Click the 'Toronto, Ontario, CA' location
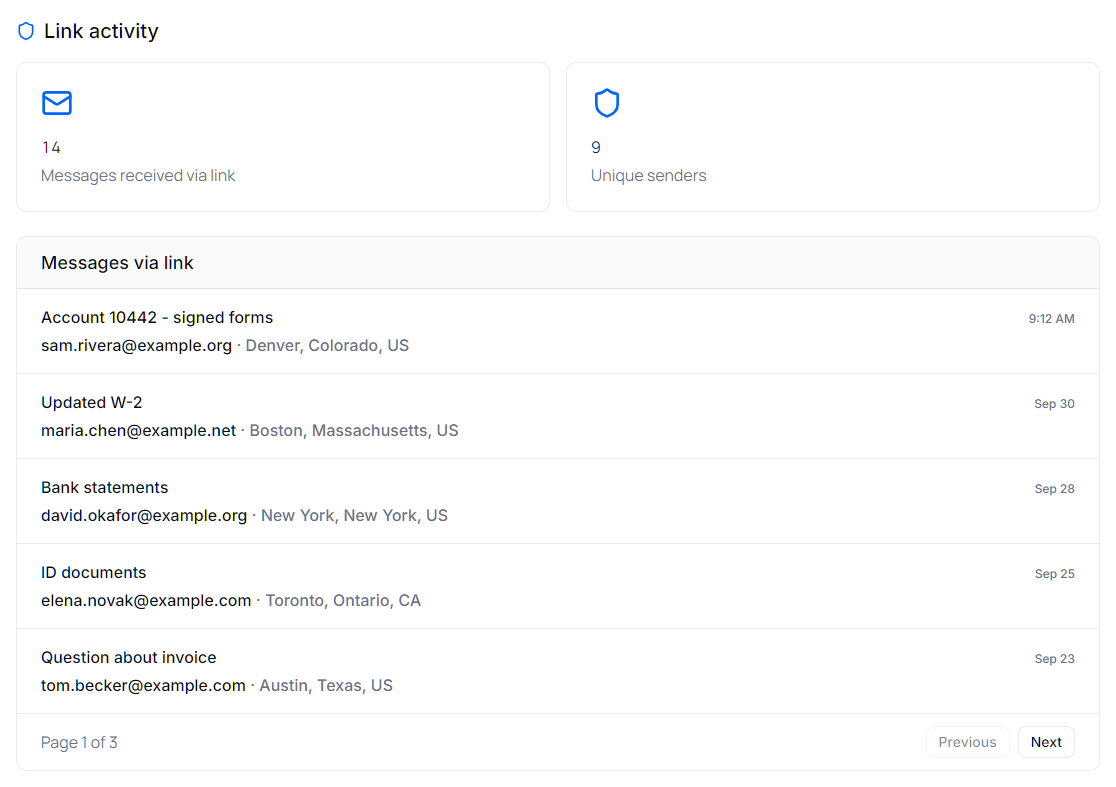Screen dimensions: 1116x787 click(x=343, y=601)
